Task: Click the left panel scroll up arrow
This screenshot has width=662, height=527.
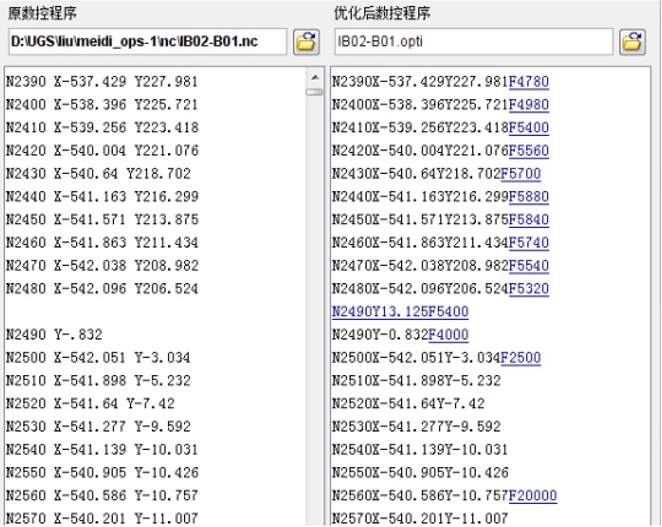Action: coord(315,77)
